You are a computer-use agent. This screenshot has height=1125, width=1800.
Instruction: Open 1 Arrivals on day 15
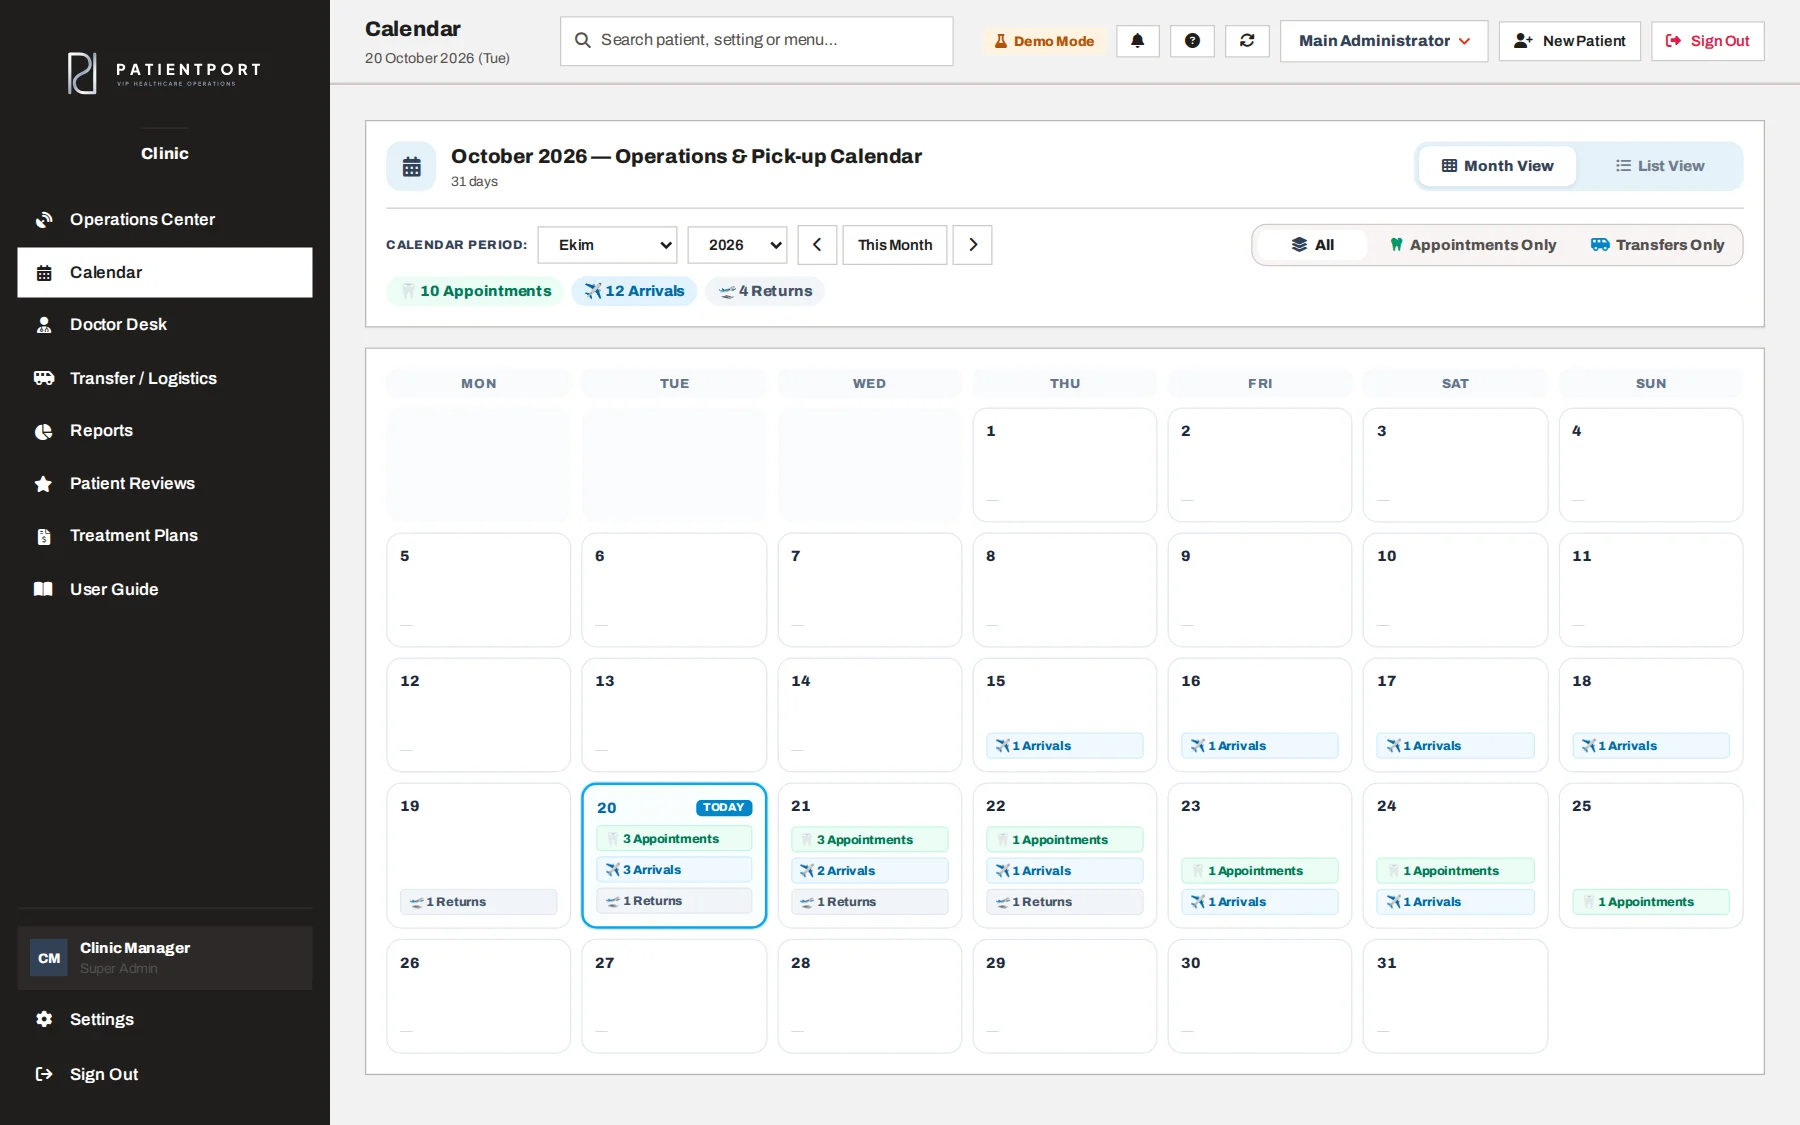tap(1064, 746)
